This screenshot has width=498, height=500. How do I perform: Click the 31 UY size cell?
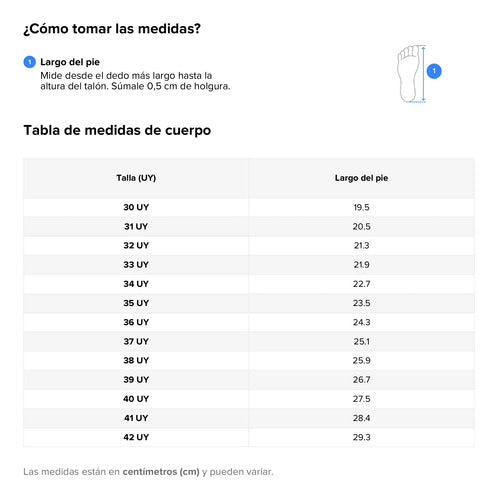tap(136, 227)
